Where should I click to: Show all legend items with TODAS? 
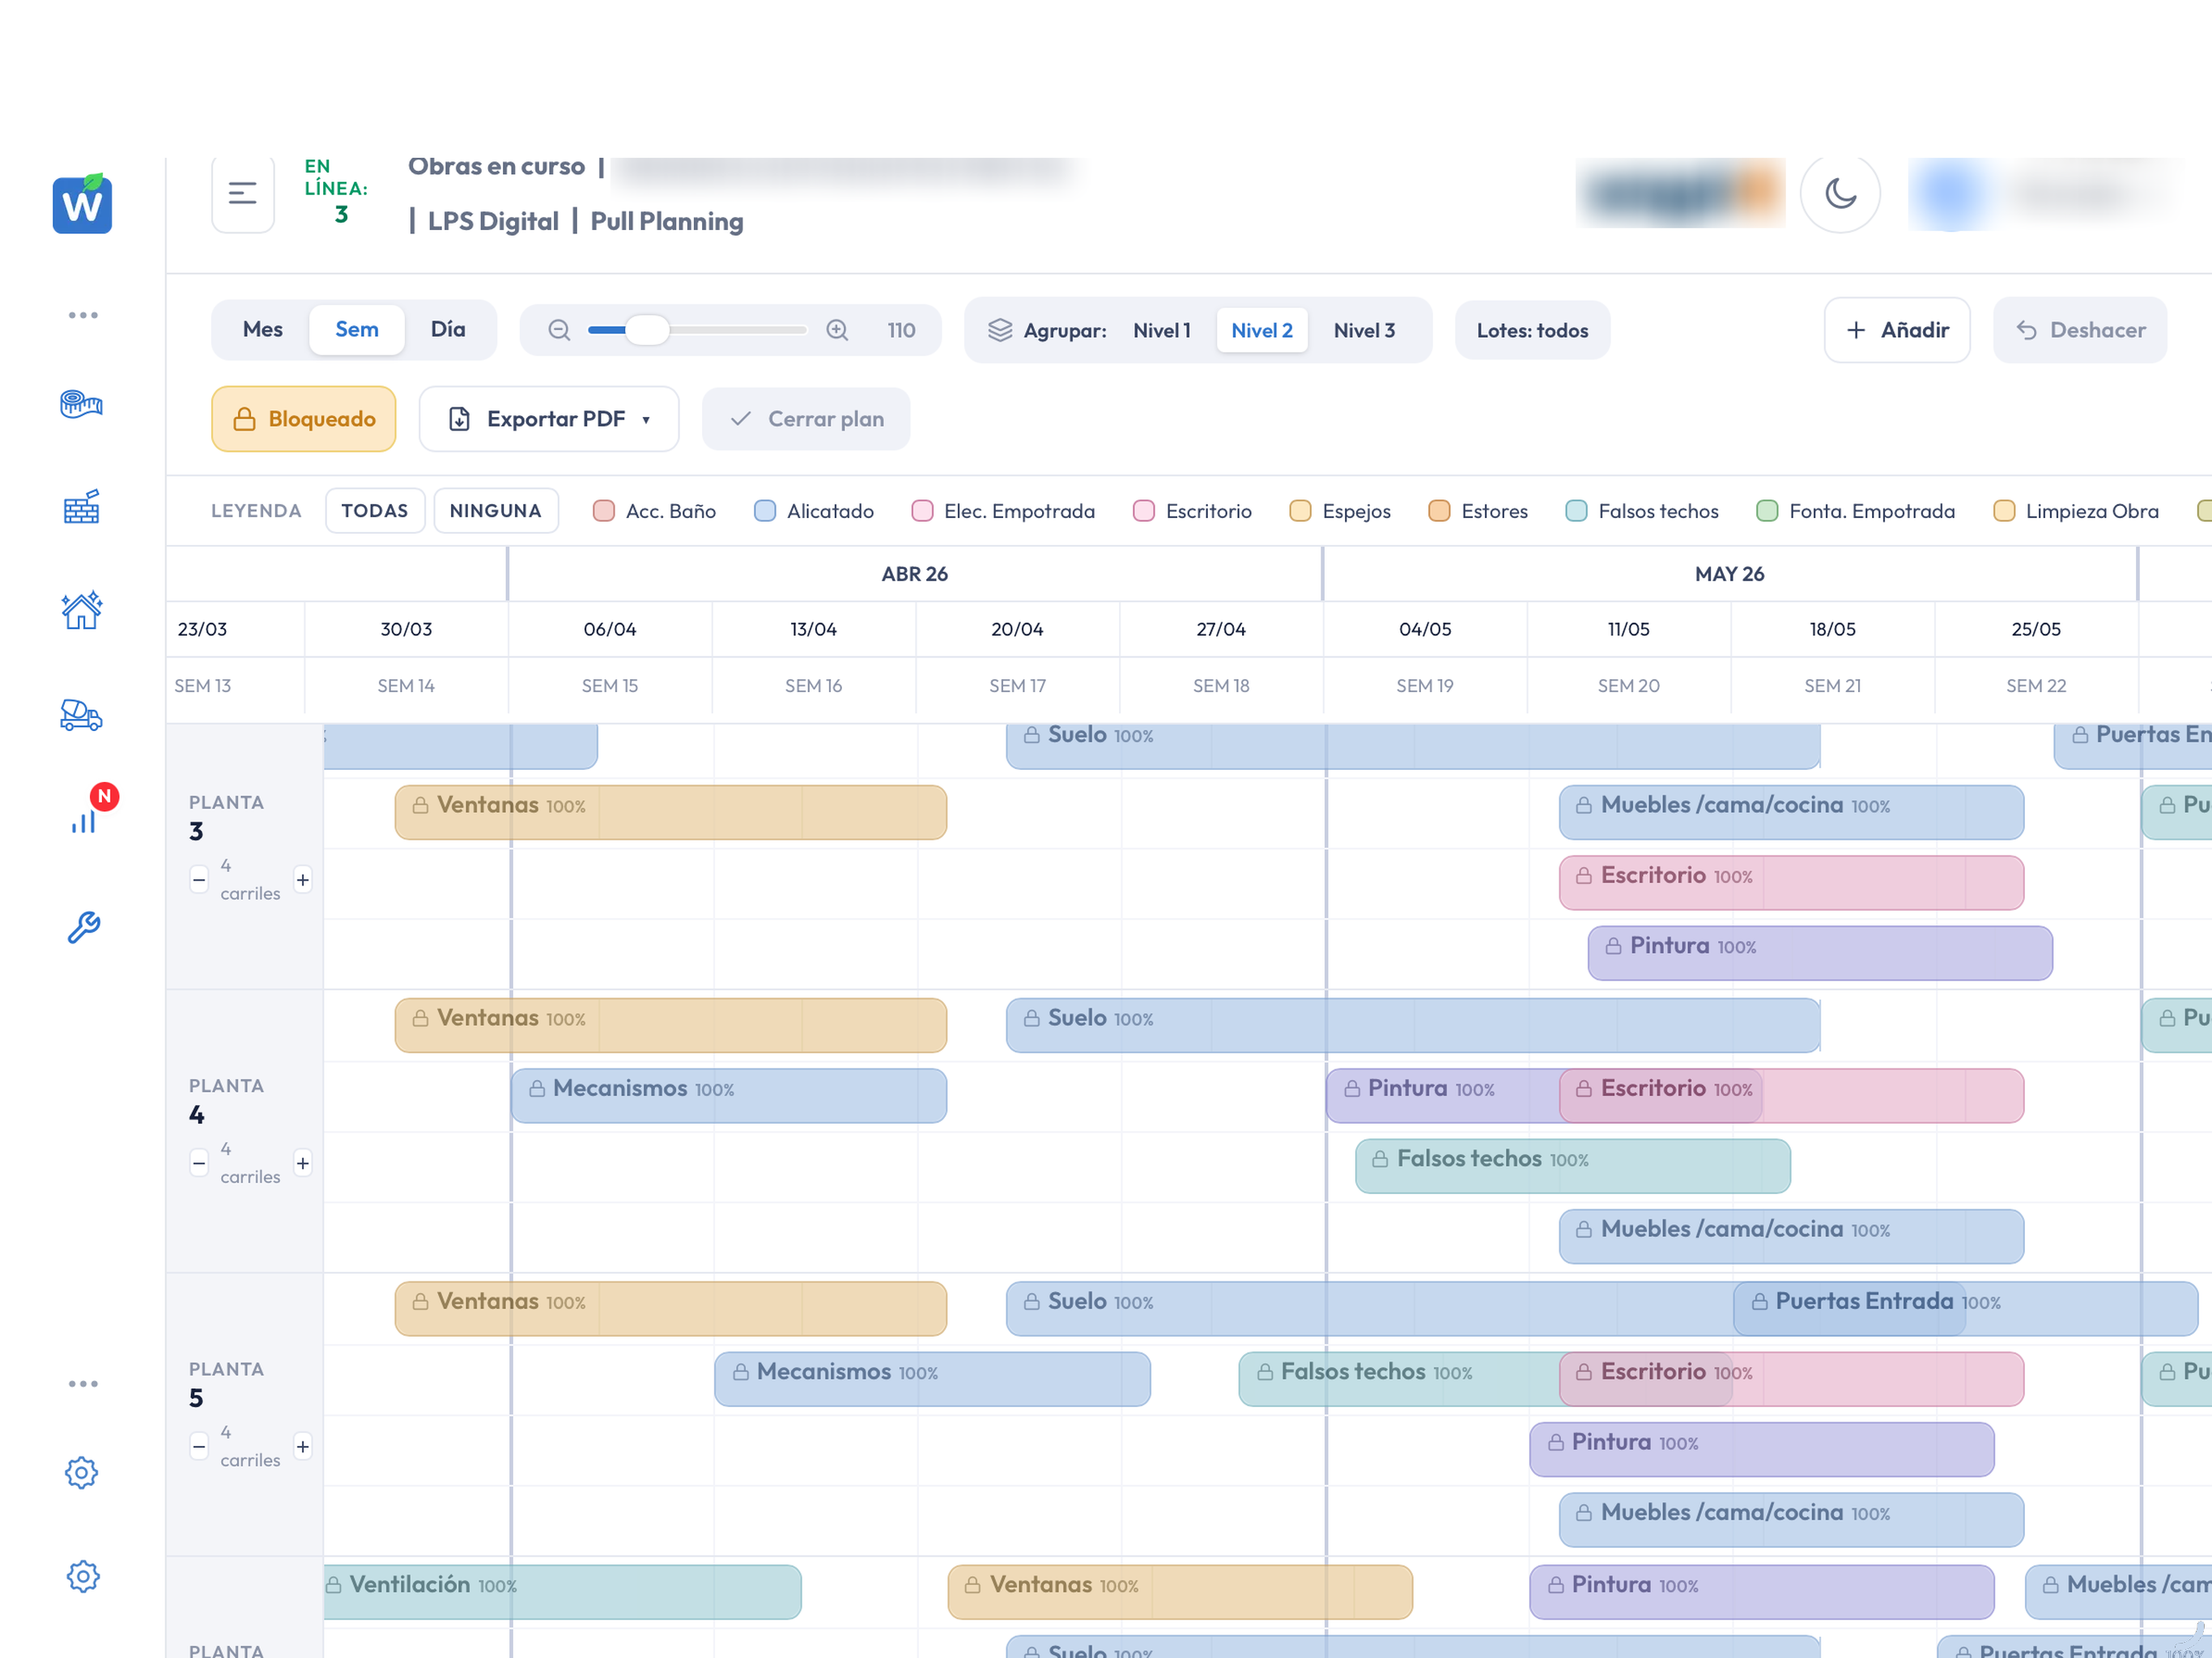pos(375,511)
